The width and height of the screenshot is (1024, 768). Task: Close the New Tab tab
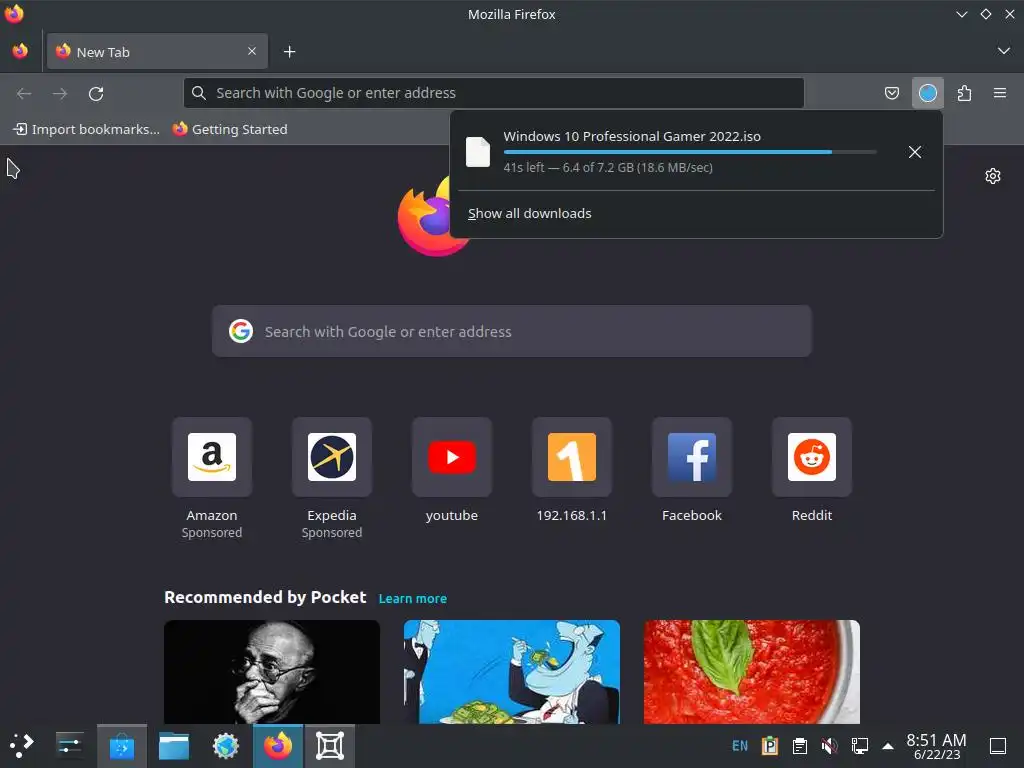click(252, 51)
